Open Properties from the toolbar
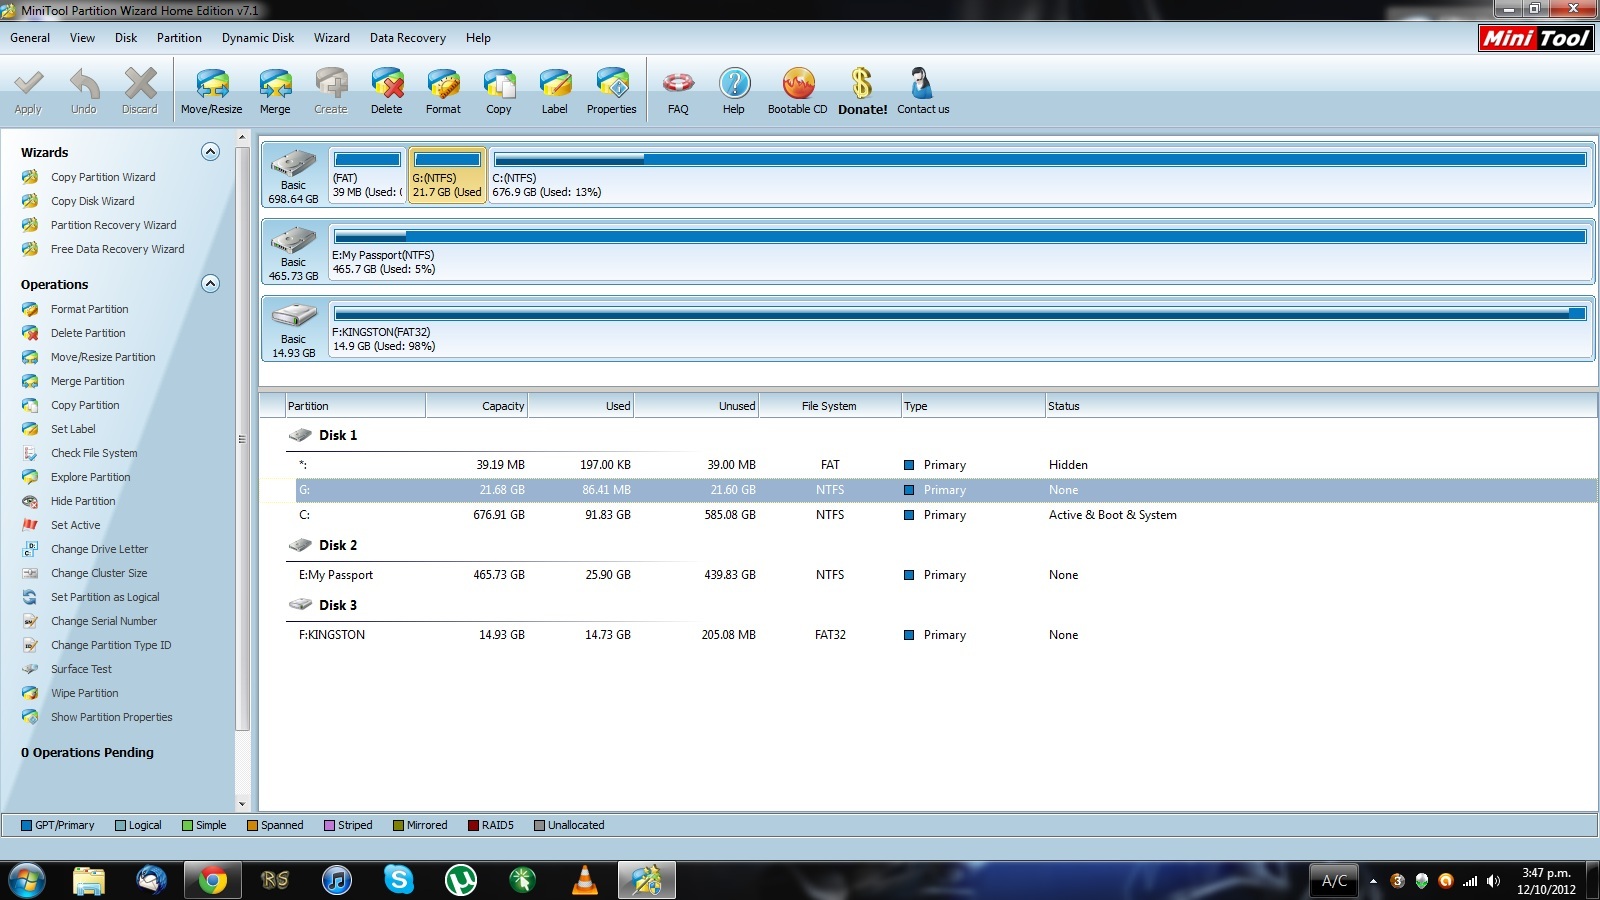The width and height of the screenshot is (1600, 900). click(611, 91)
